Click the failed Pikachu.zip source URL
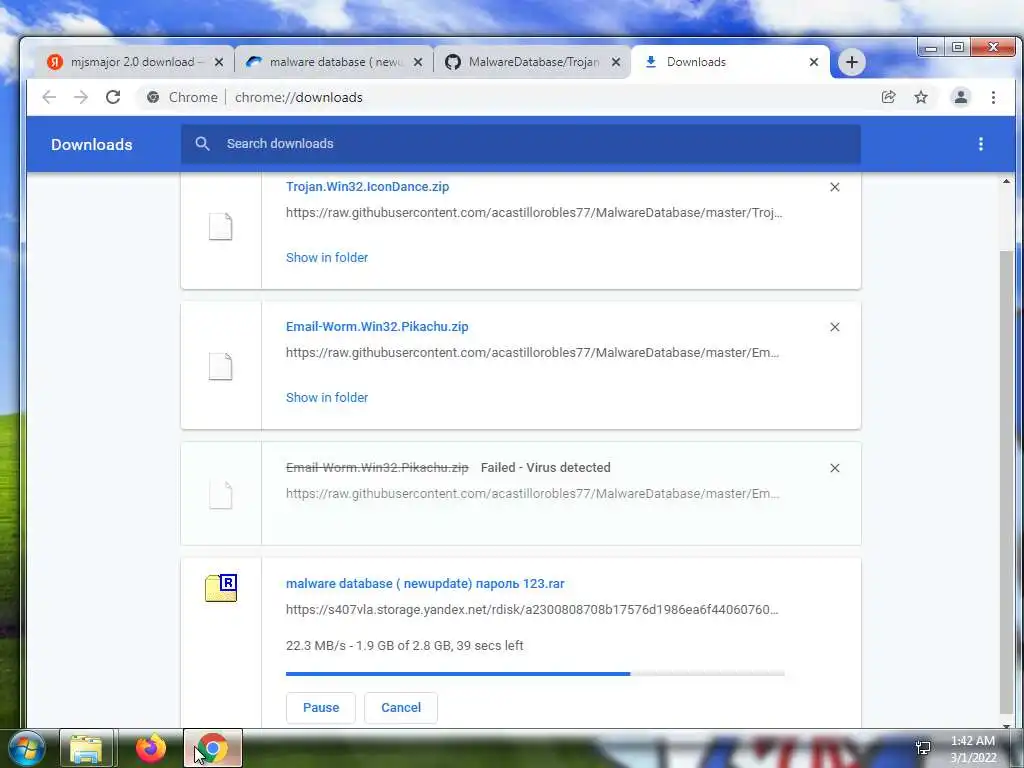Image resolution: width=1024 pixels, height=768 pixels. [x=533, y=494]
